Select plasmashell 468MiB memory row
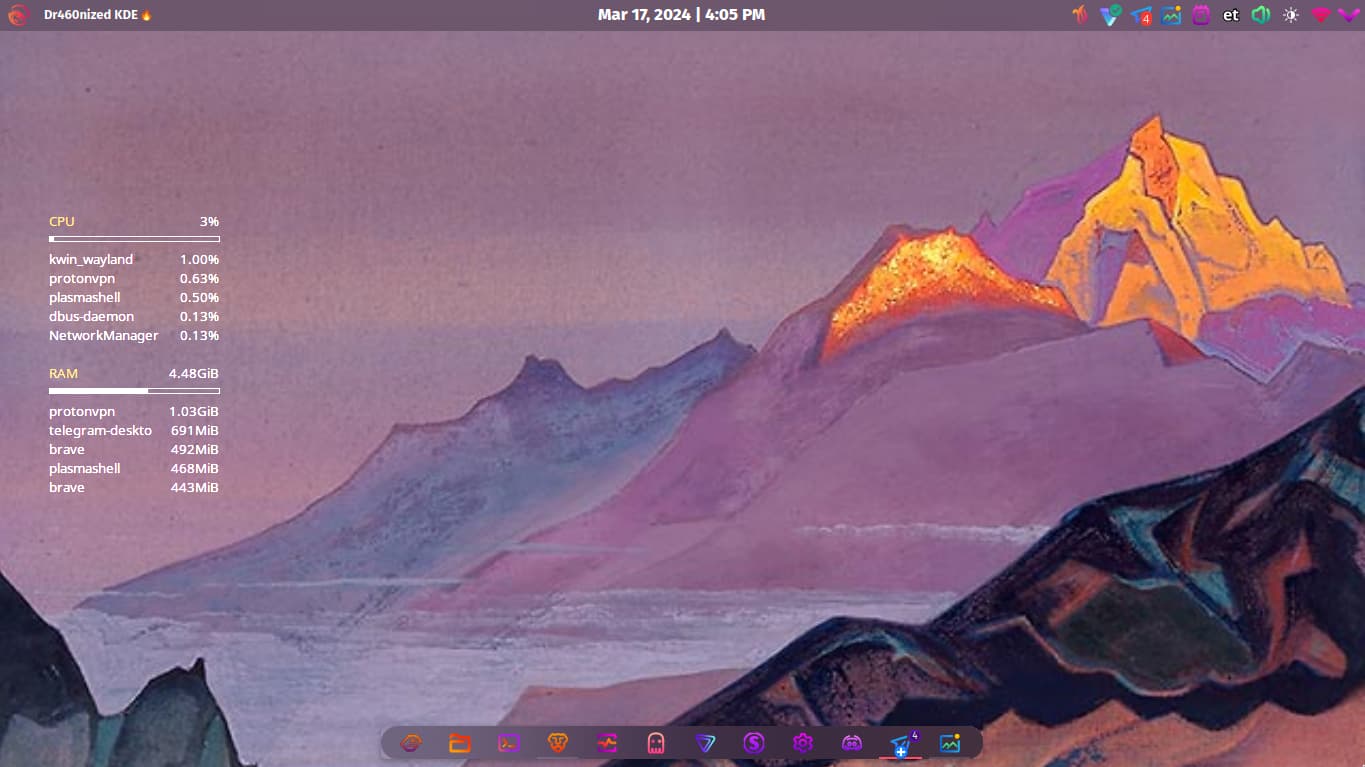The image size is (1365, 767). [x=134, y=468]
